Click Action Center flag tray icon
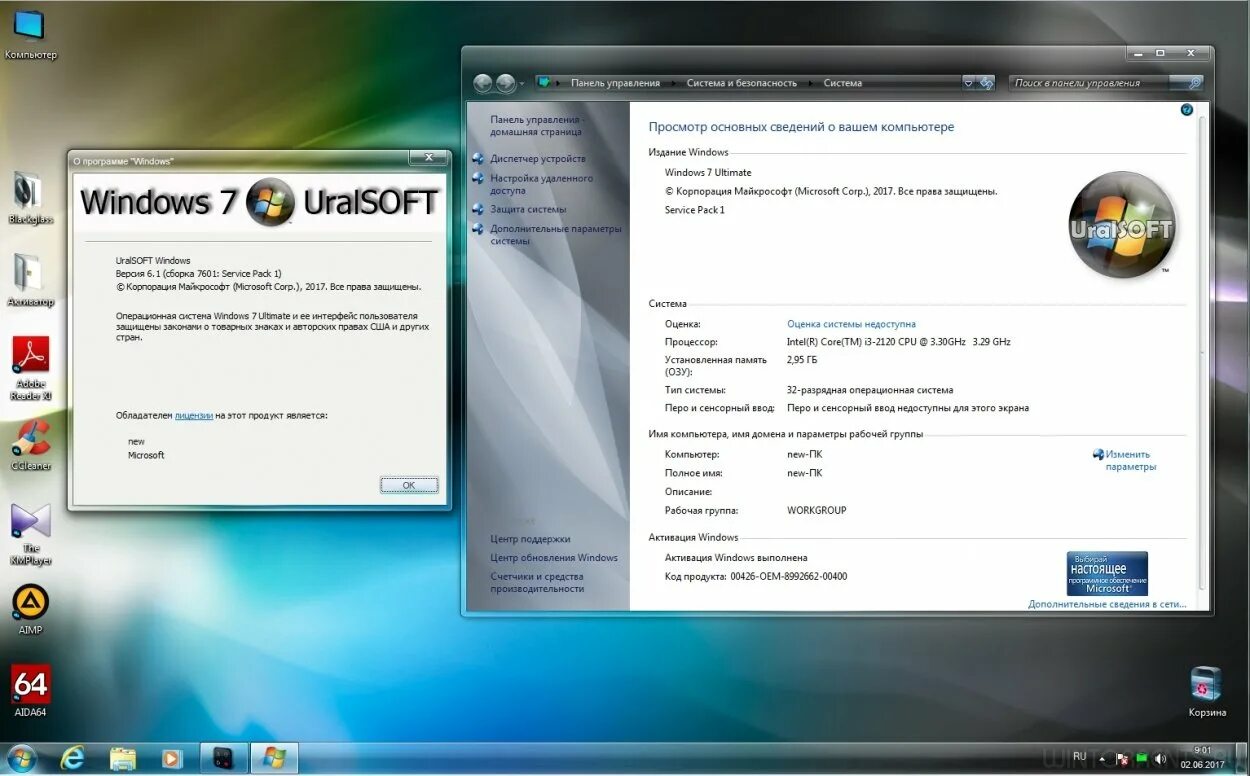This screenshot has height=776, width=1250. click(1122, 760)
